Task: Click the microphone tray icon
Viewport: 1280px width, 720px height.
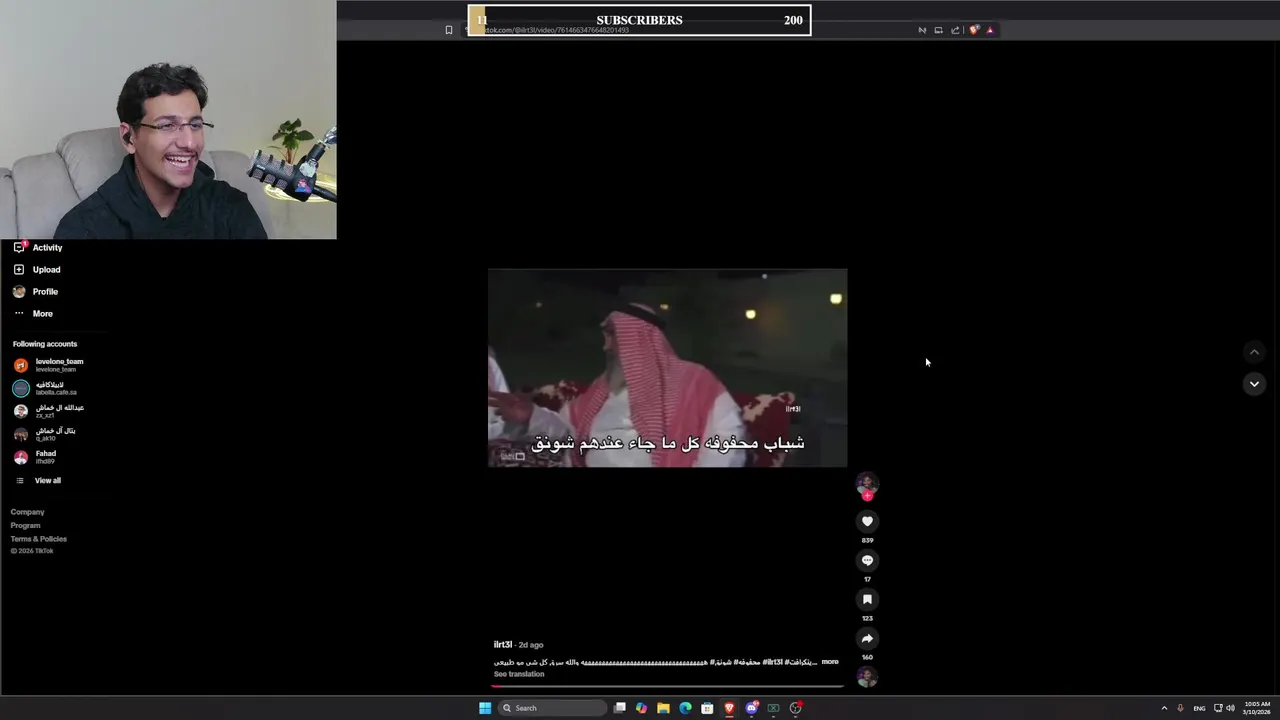Action: point(1180,708)
